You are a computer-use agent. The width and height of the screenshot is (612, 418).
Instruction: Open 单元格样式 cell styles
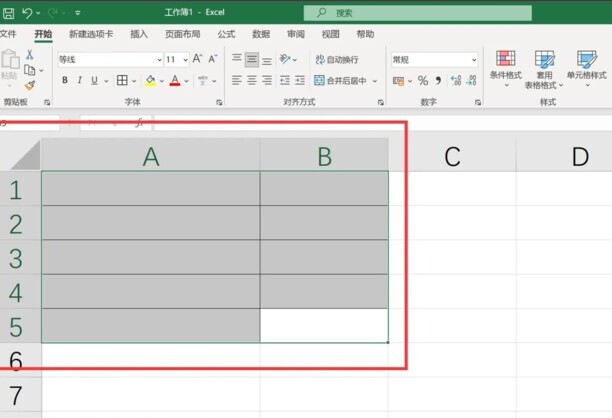587,69
